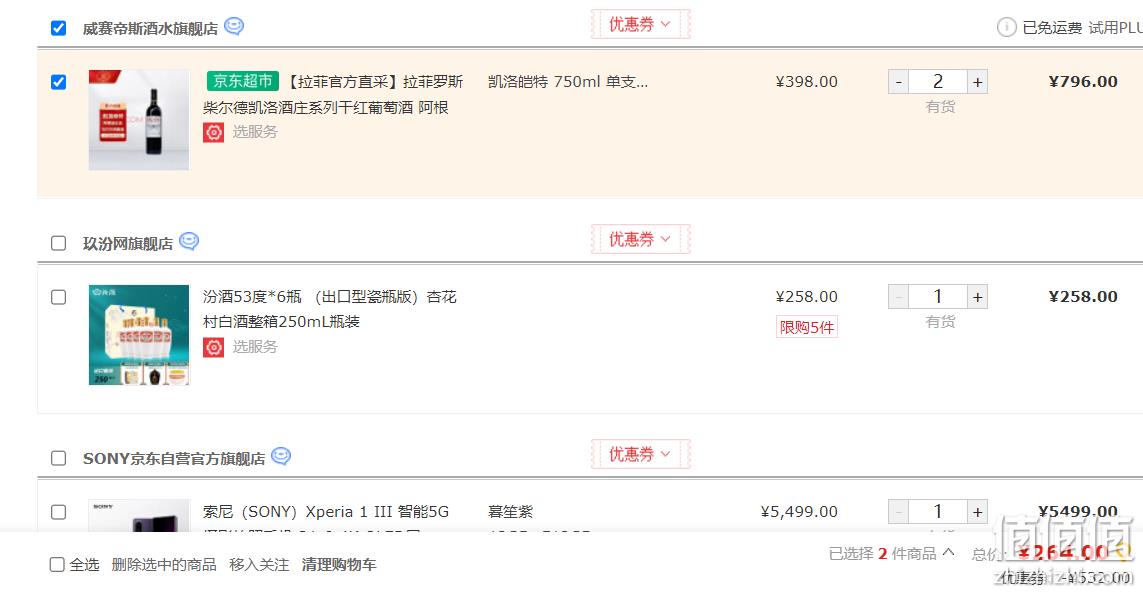Expand 优惠券 dropdown for 玖汾网旗舰店
The image size is (1143, 594).
point(640,239)
